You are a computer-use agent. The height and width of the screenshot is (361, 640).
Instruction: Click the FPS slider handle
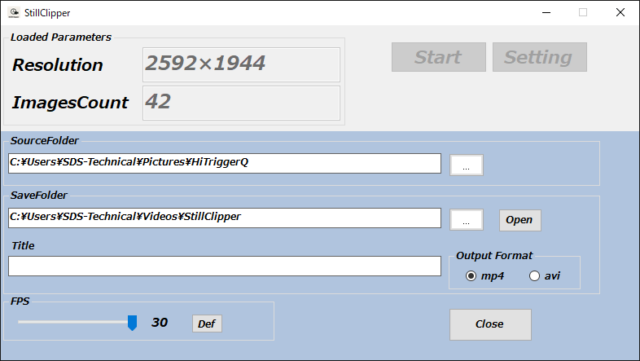132,323
